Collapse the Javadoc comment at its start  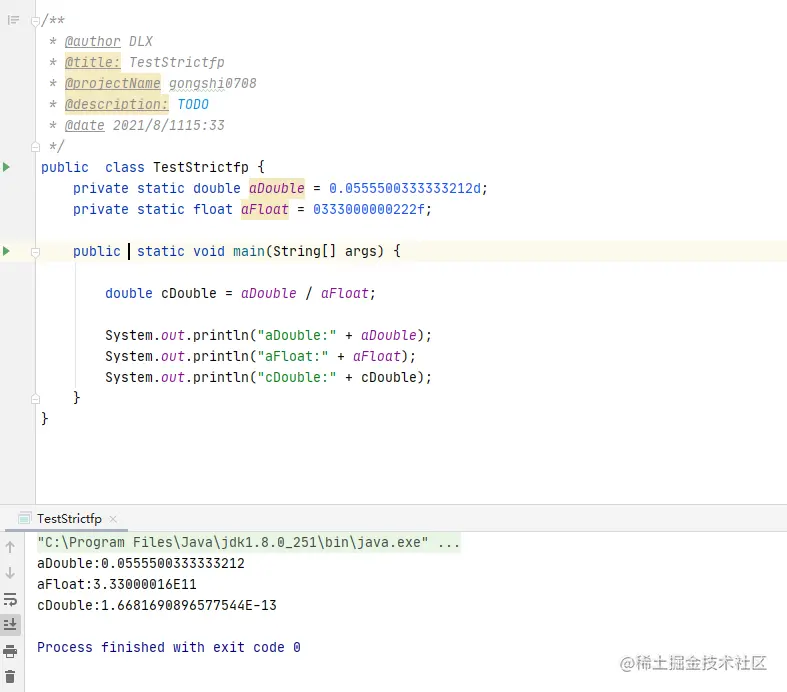(35, 22)
